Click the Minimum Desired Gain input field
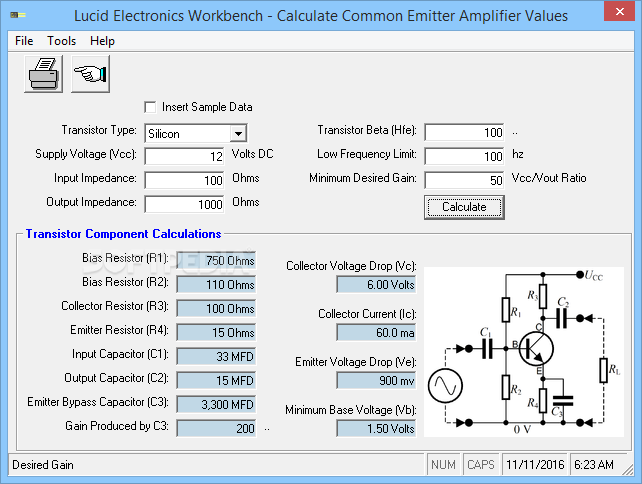The image size is (642, 484). click(x=464, y=181)
